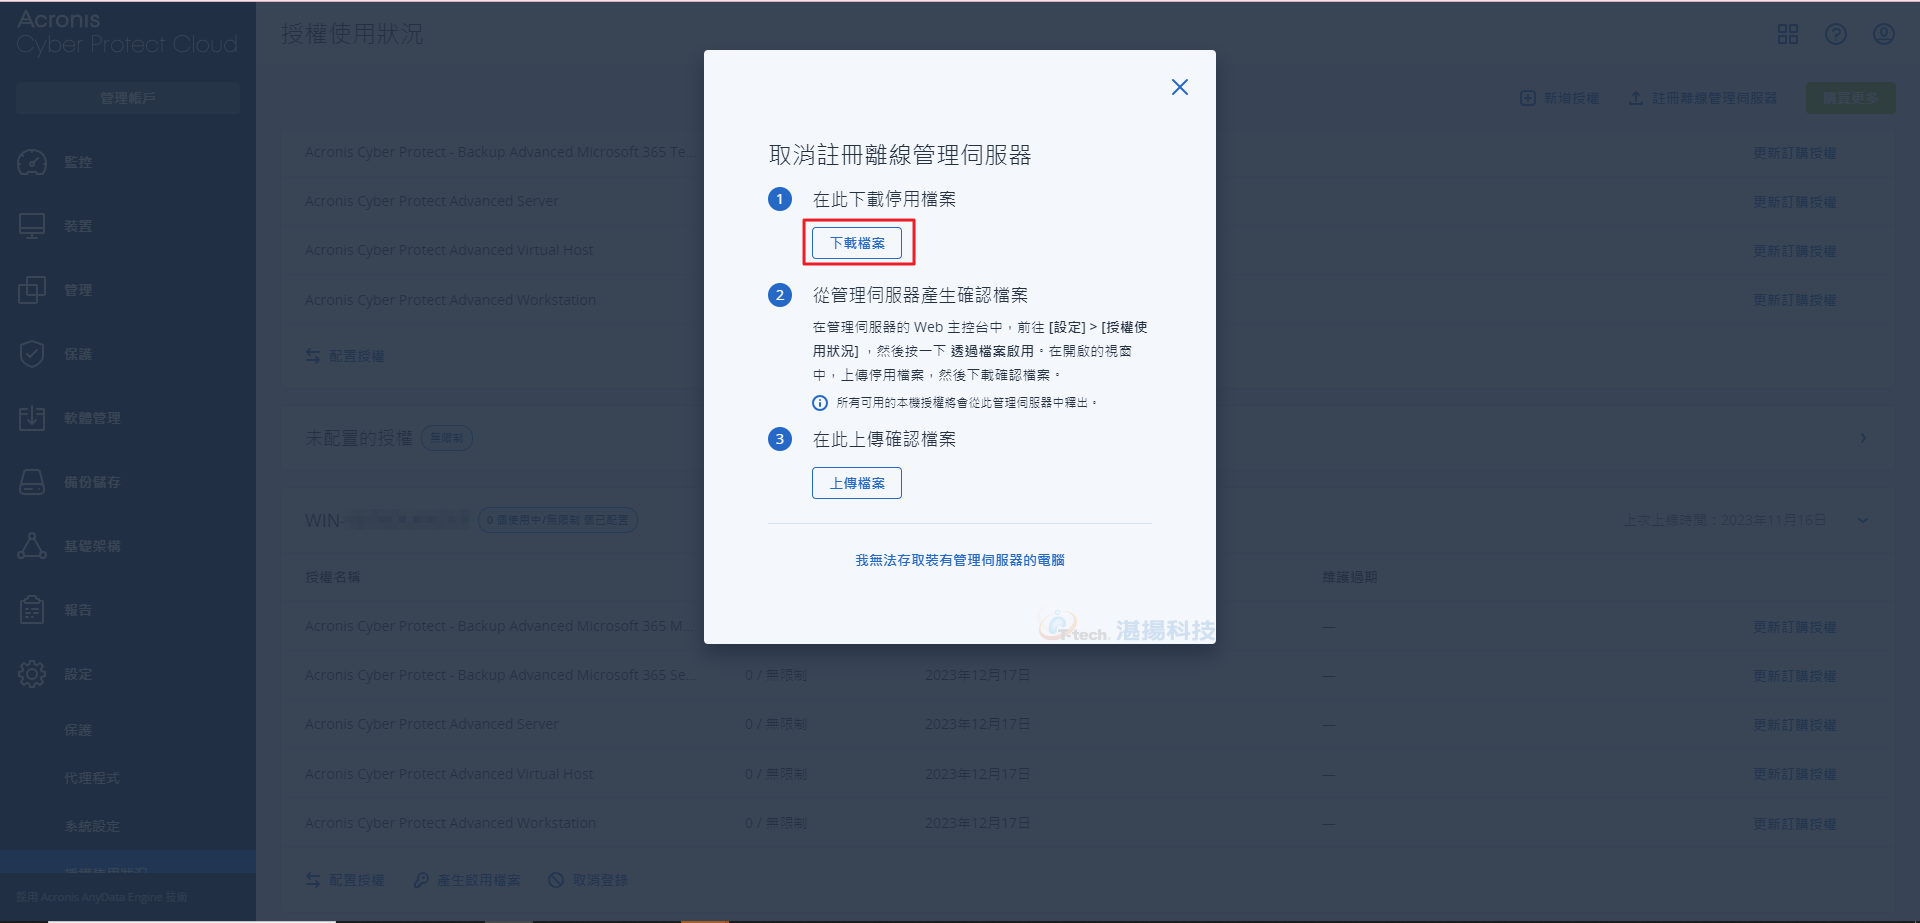The image size is (1920, 923).
Task: Open the apps grid icon in header
Action: (1788, 35)
